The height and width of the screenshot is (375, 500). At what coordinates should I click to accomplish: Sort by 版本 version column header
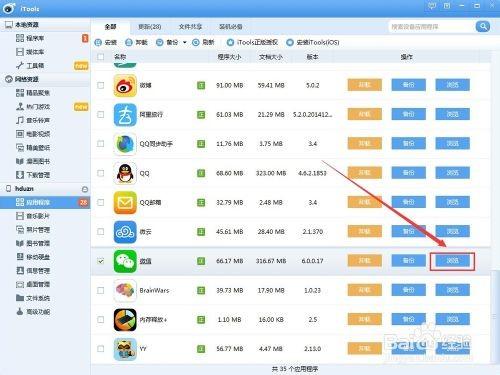312,57
